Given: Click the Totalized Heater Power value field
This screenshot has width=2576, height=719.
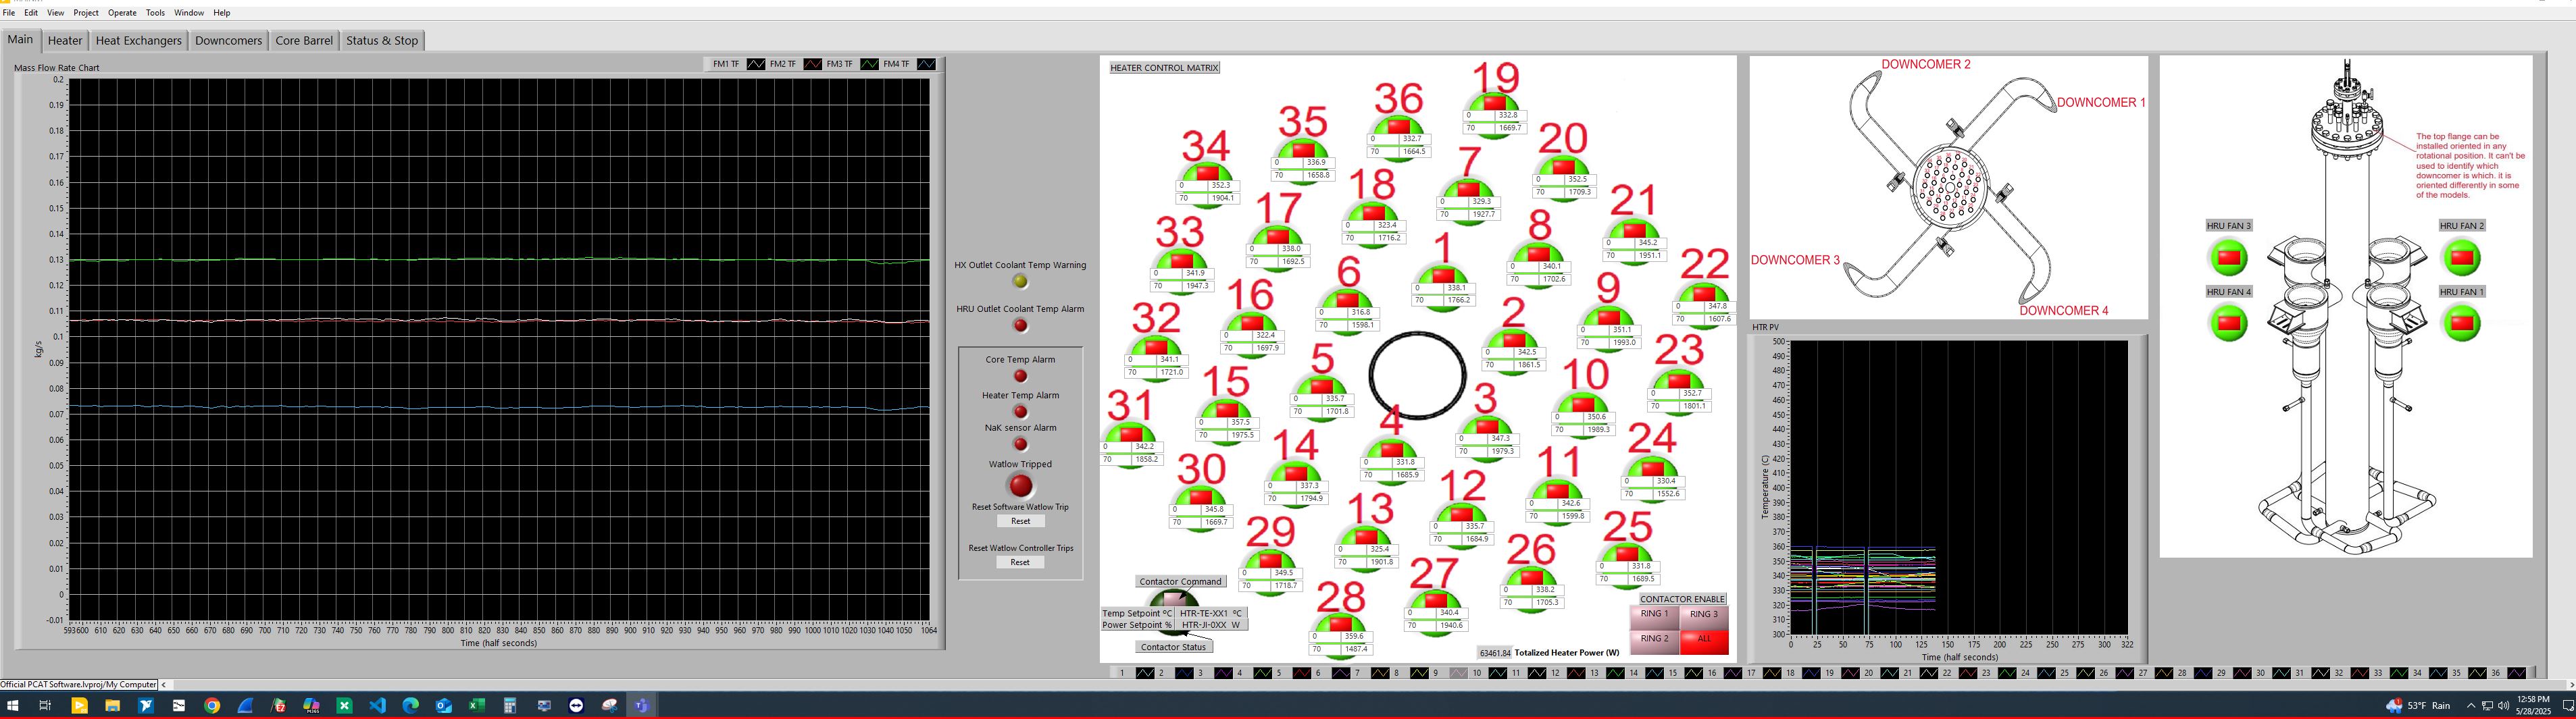Looking at the screenshot, I should (1495, 653).
